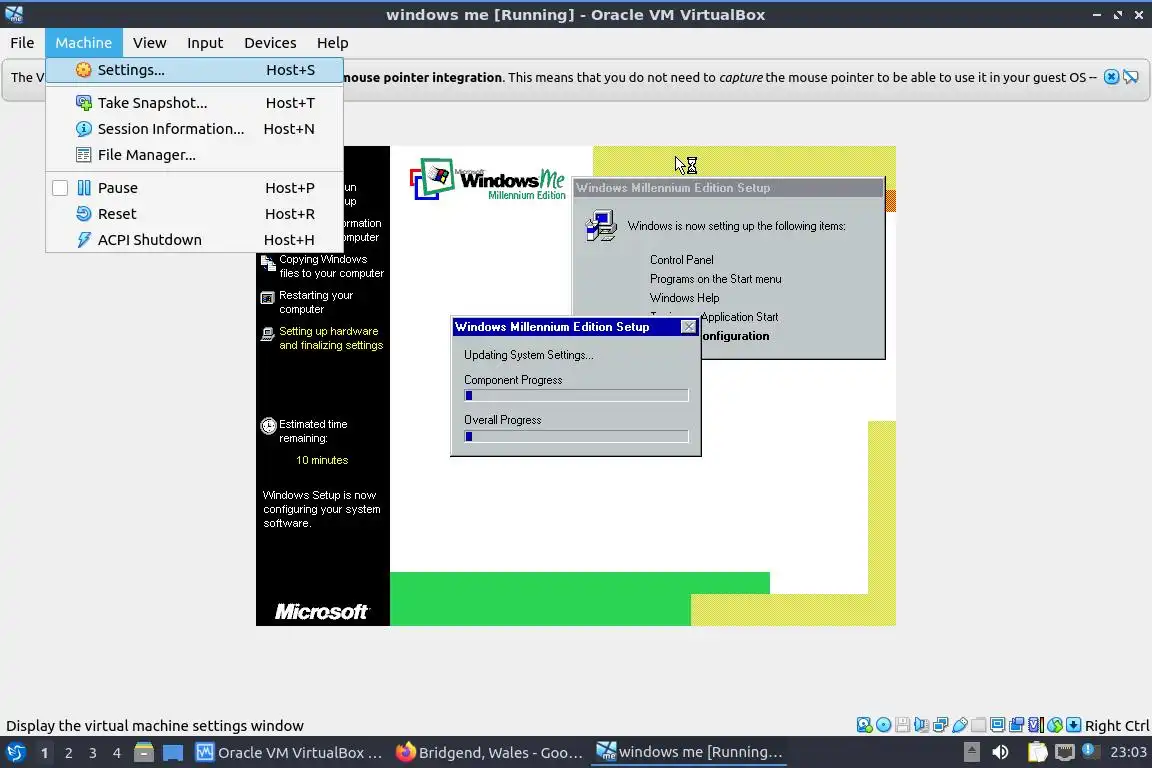
Task: Click '10 minutes' estimated time text
Action: click(322, 460)
